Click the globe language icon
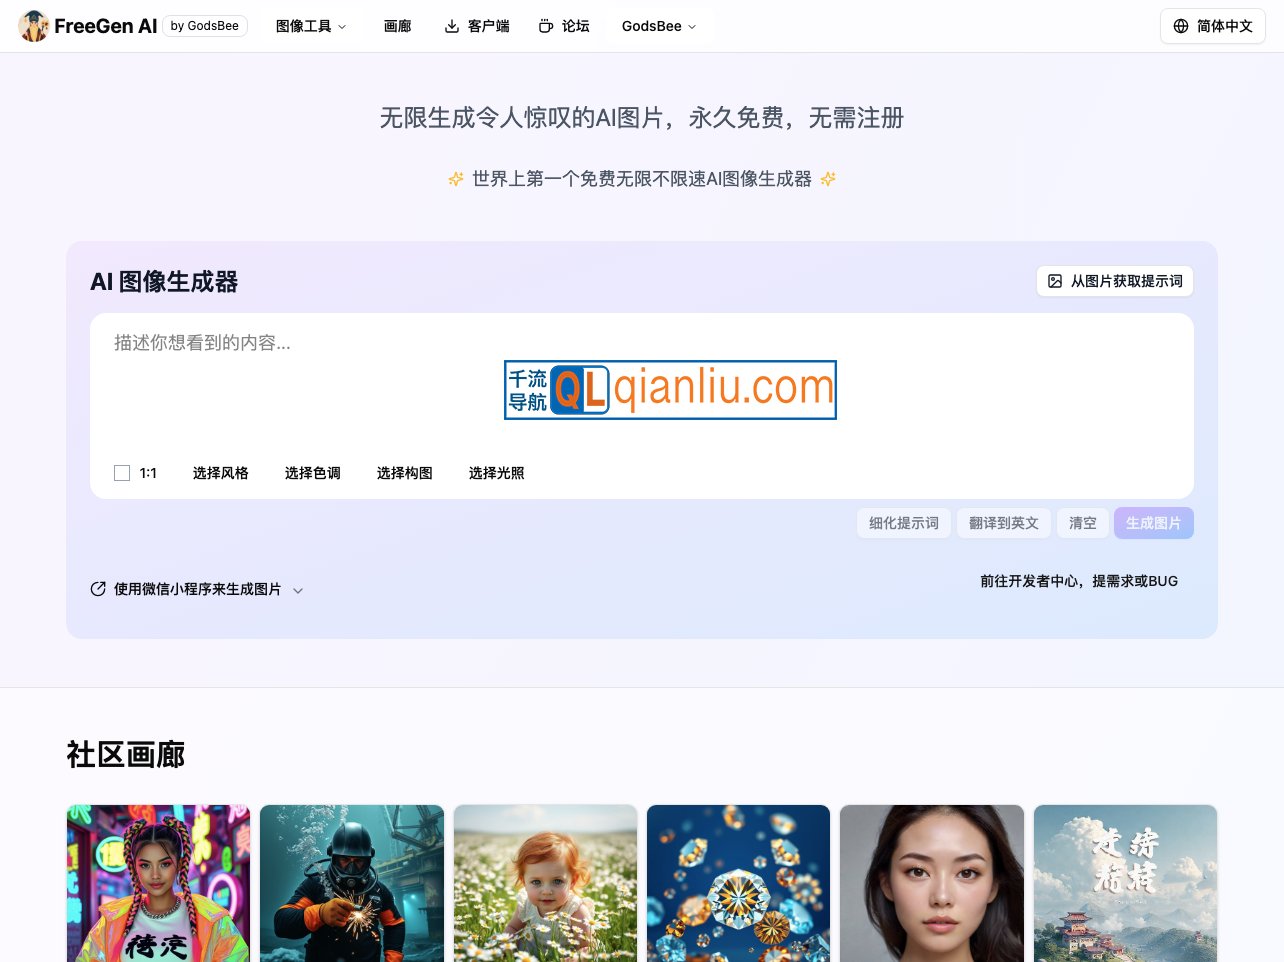1284x962 pixels. coord(1181,26)
